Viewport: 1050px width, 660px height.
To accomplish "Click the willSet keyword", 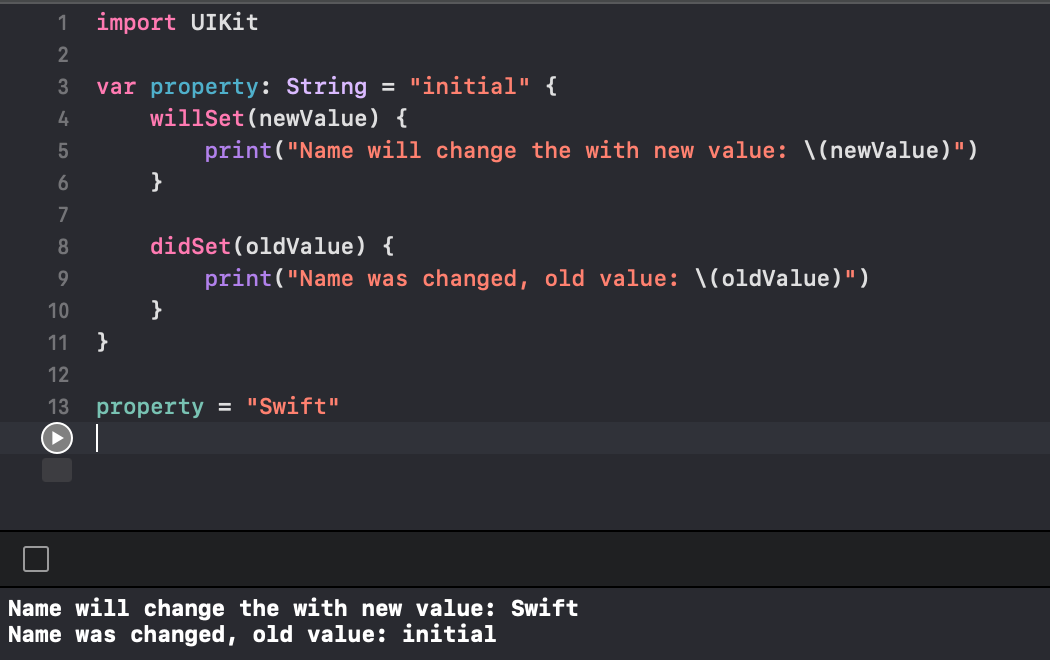I will [x=197, y=118].
